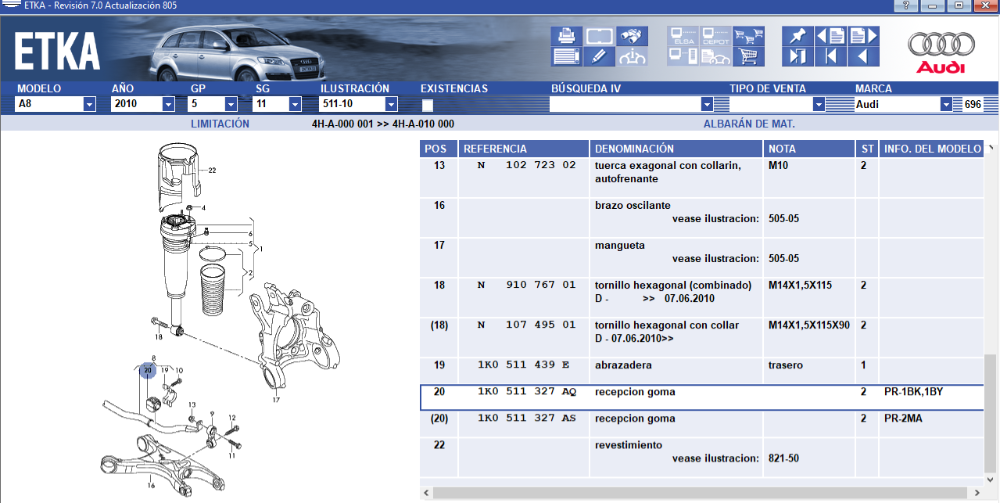The height and width of the screenshot is (503, 1000).
Task: Expand the Modelo dropdown showing A8
Action: 89,104
